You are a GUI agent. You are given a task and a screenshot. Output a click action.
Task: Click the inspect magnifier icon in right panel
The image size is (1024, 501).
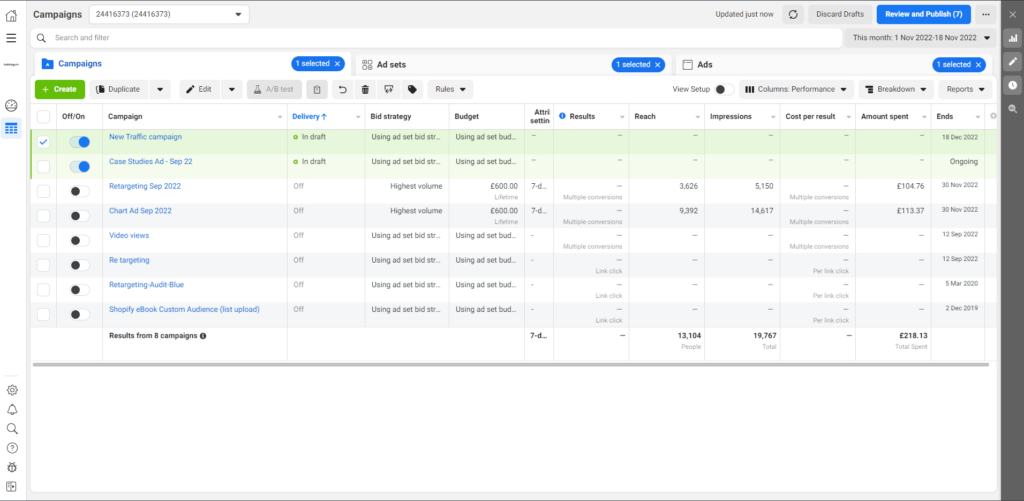[1013, 108]
